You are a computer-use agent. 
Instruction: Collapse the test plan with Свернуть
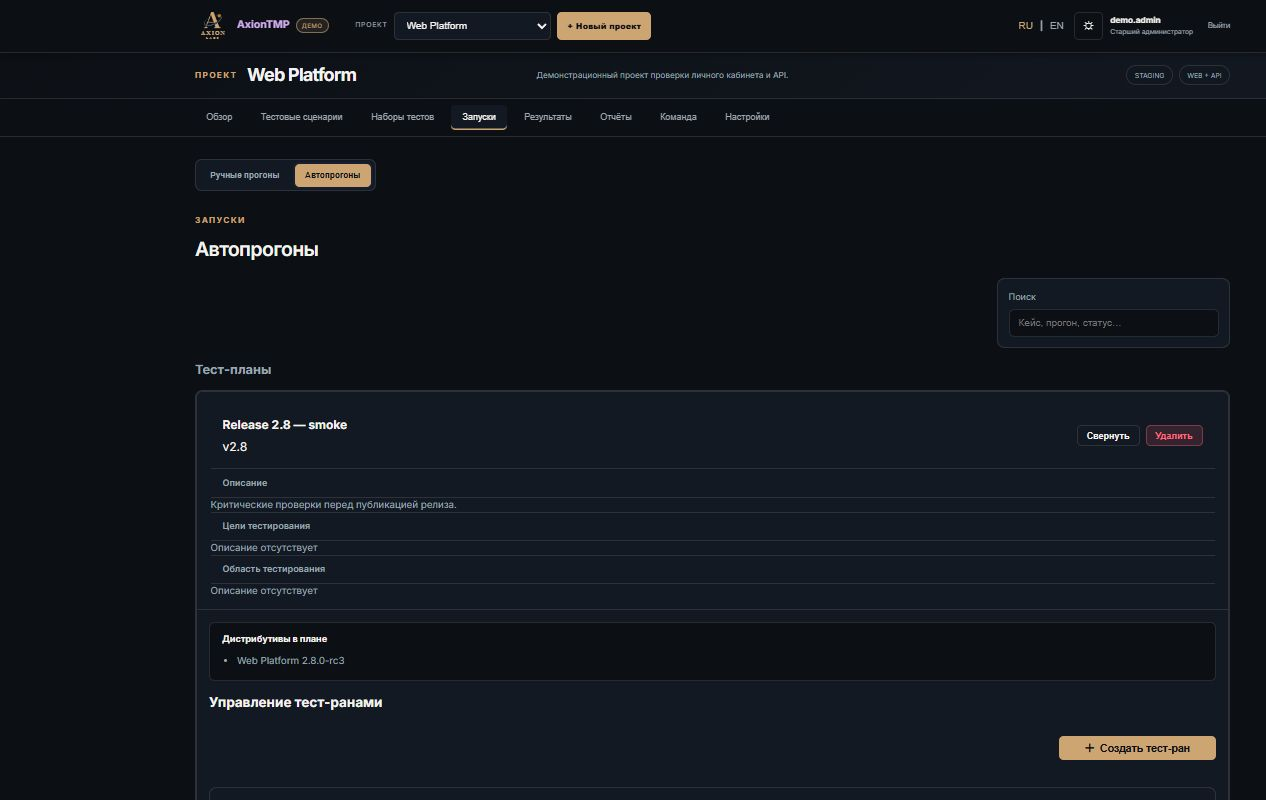[1108, 435]
